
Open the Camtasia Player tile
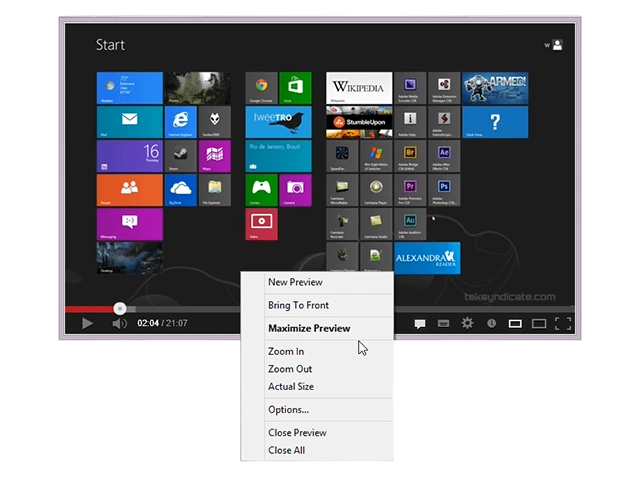376,190
